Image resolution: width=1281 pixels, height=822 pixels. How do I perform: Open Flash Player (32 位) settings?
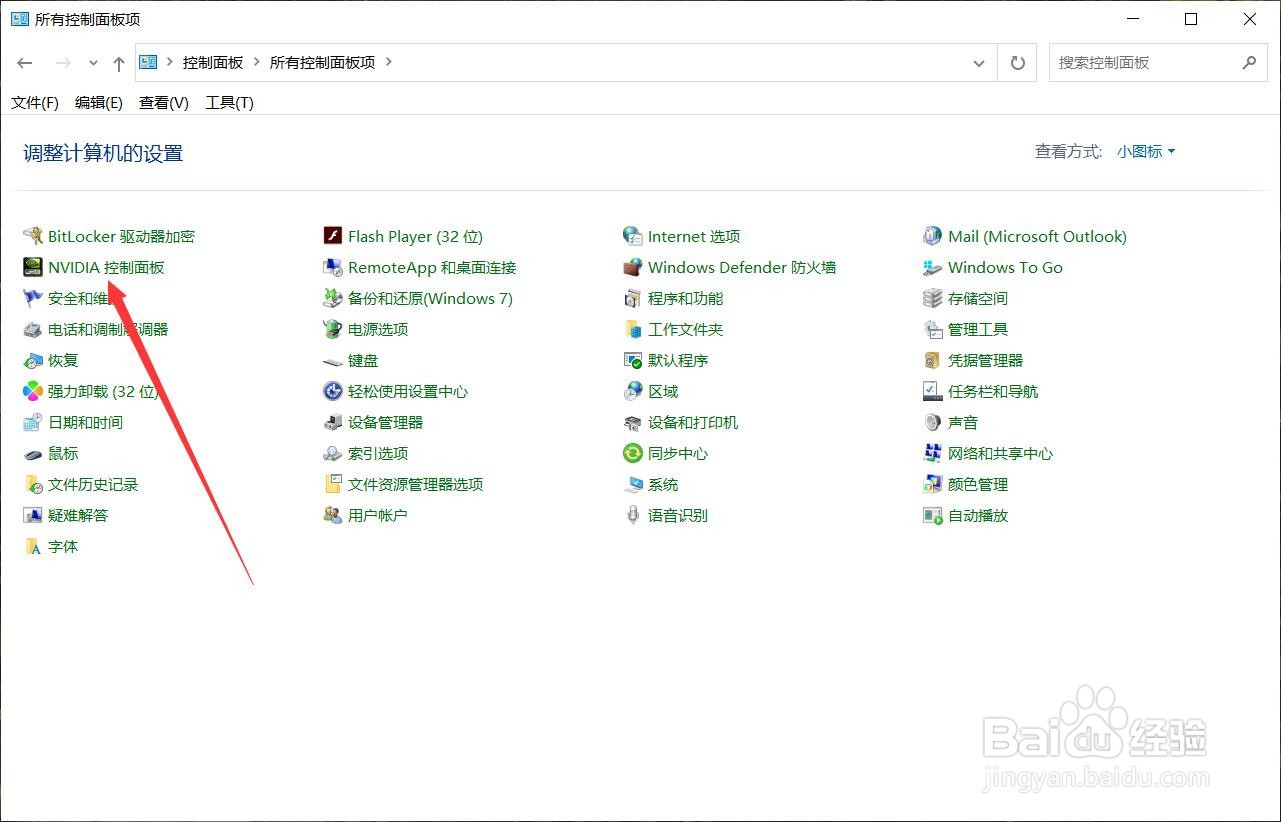414,236
